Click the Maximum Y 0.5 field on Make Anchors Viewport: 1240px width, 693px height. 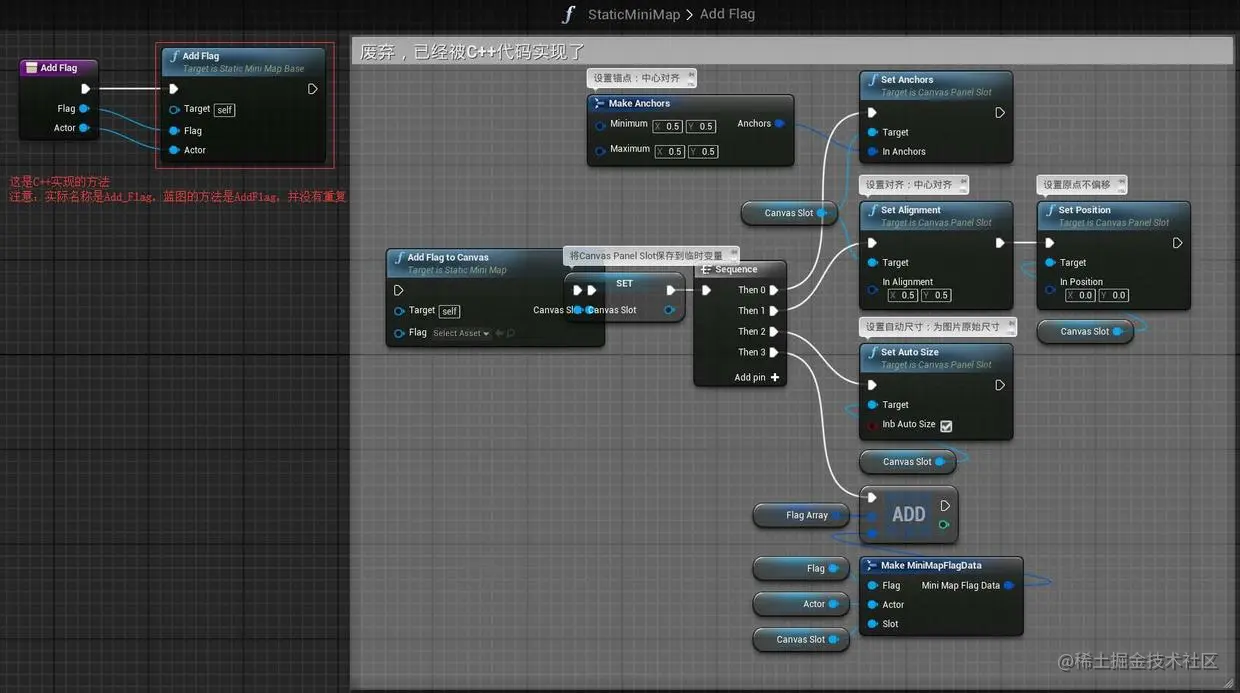tap(703, 151)
